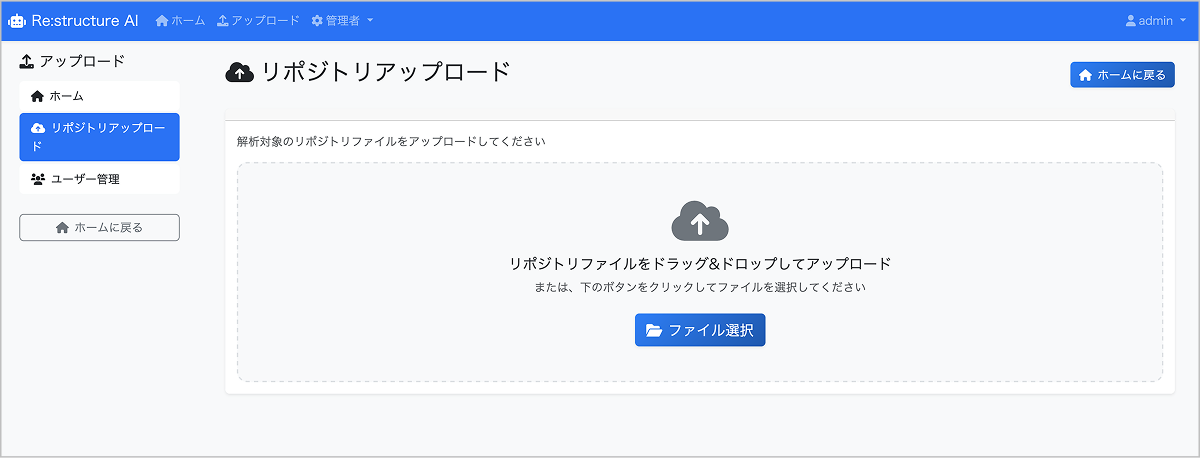1200x458 pixels.
Task: Click the blue ホームに戻る button at top right
Action: [x=1122, y=75]
